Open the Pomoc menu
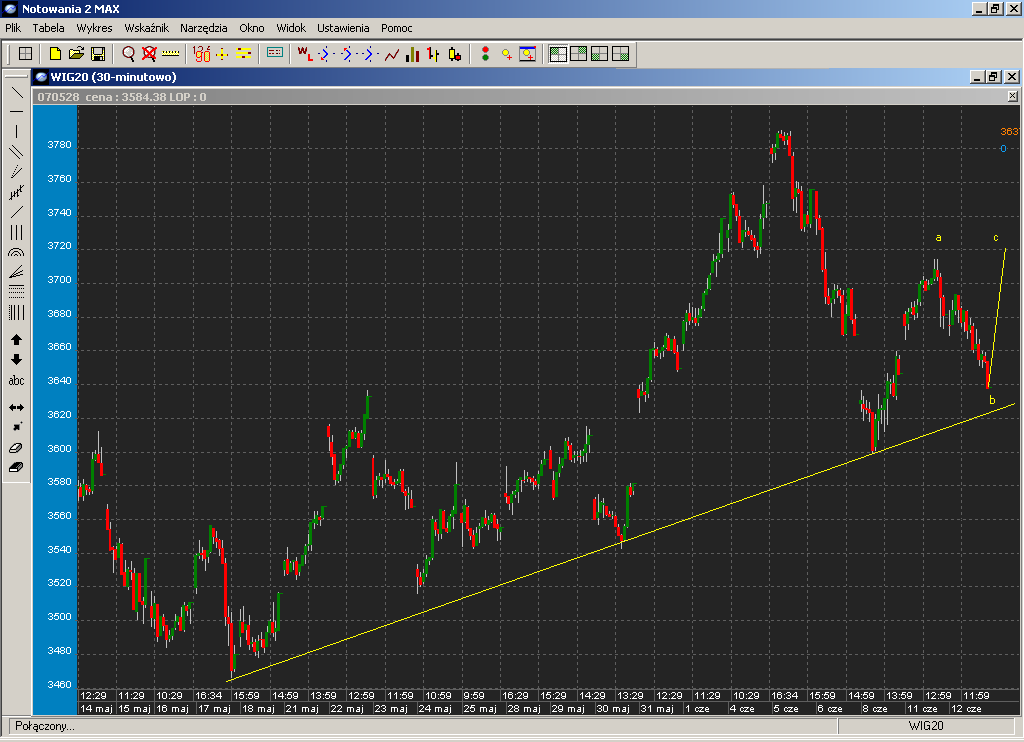Viewport: 1024px width, 742px height. point(396,28)
